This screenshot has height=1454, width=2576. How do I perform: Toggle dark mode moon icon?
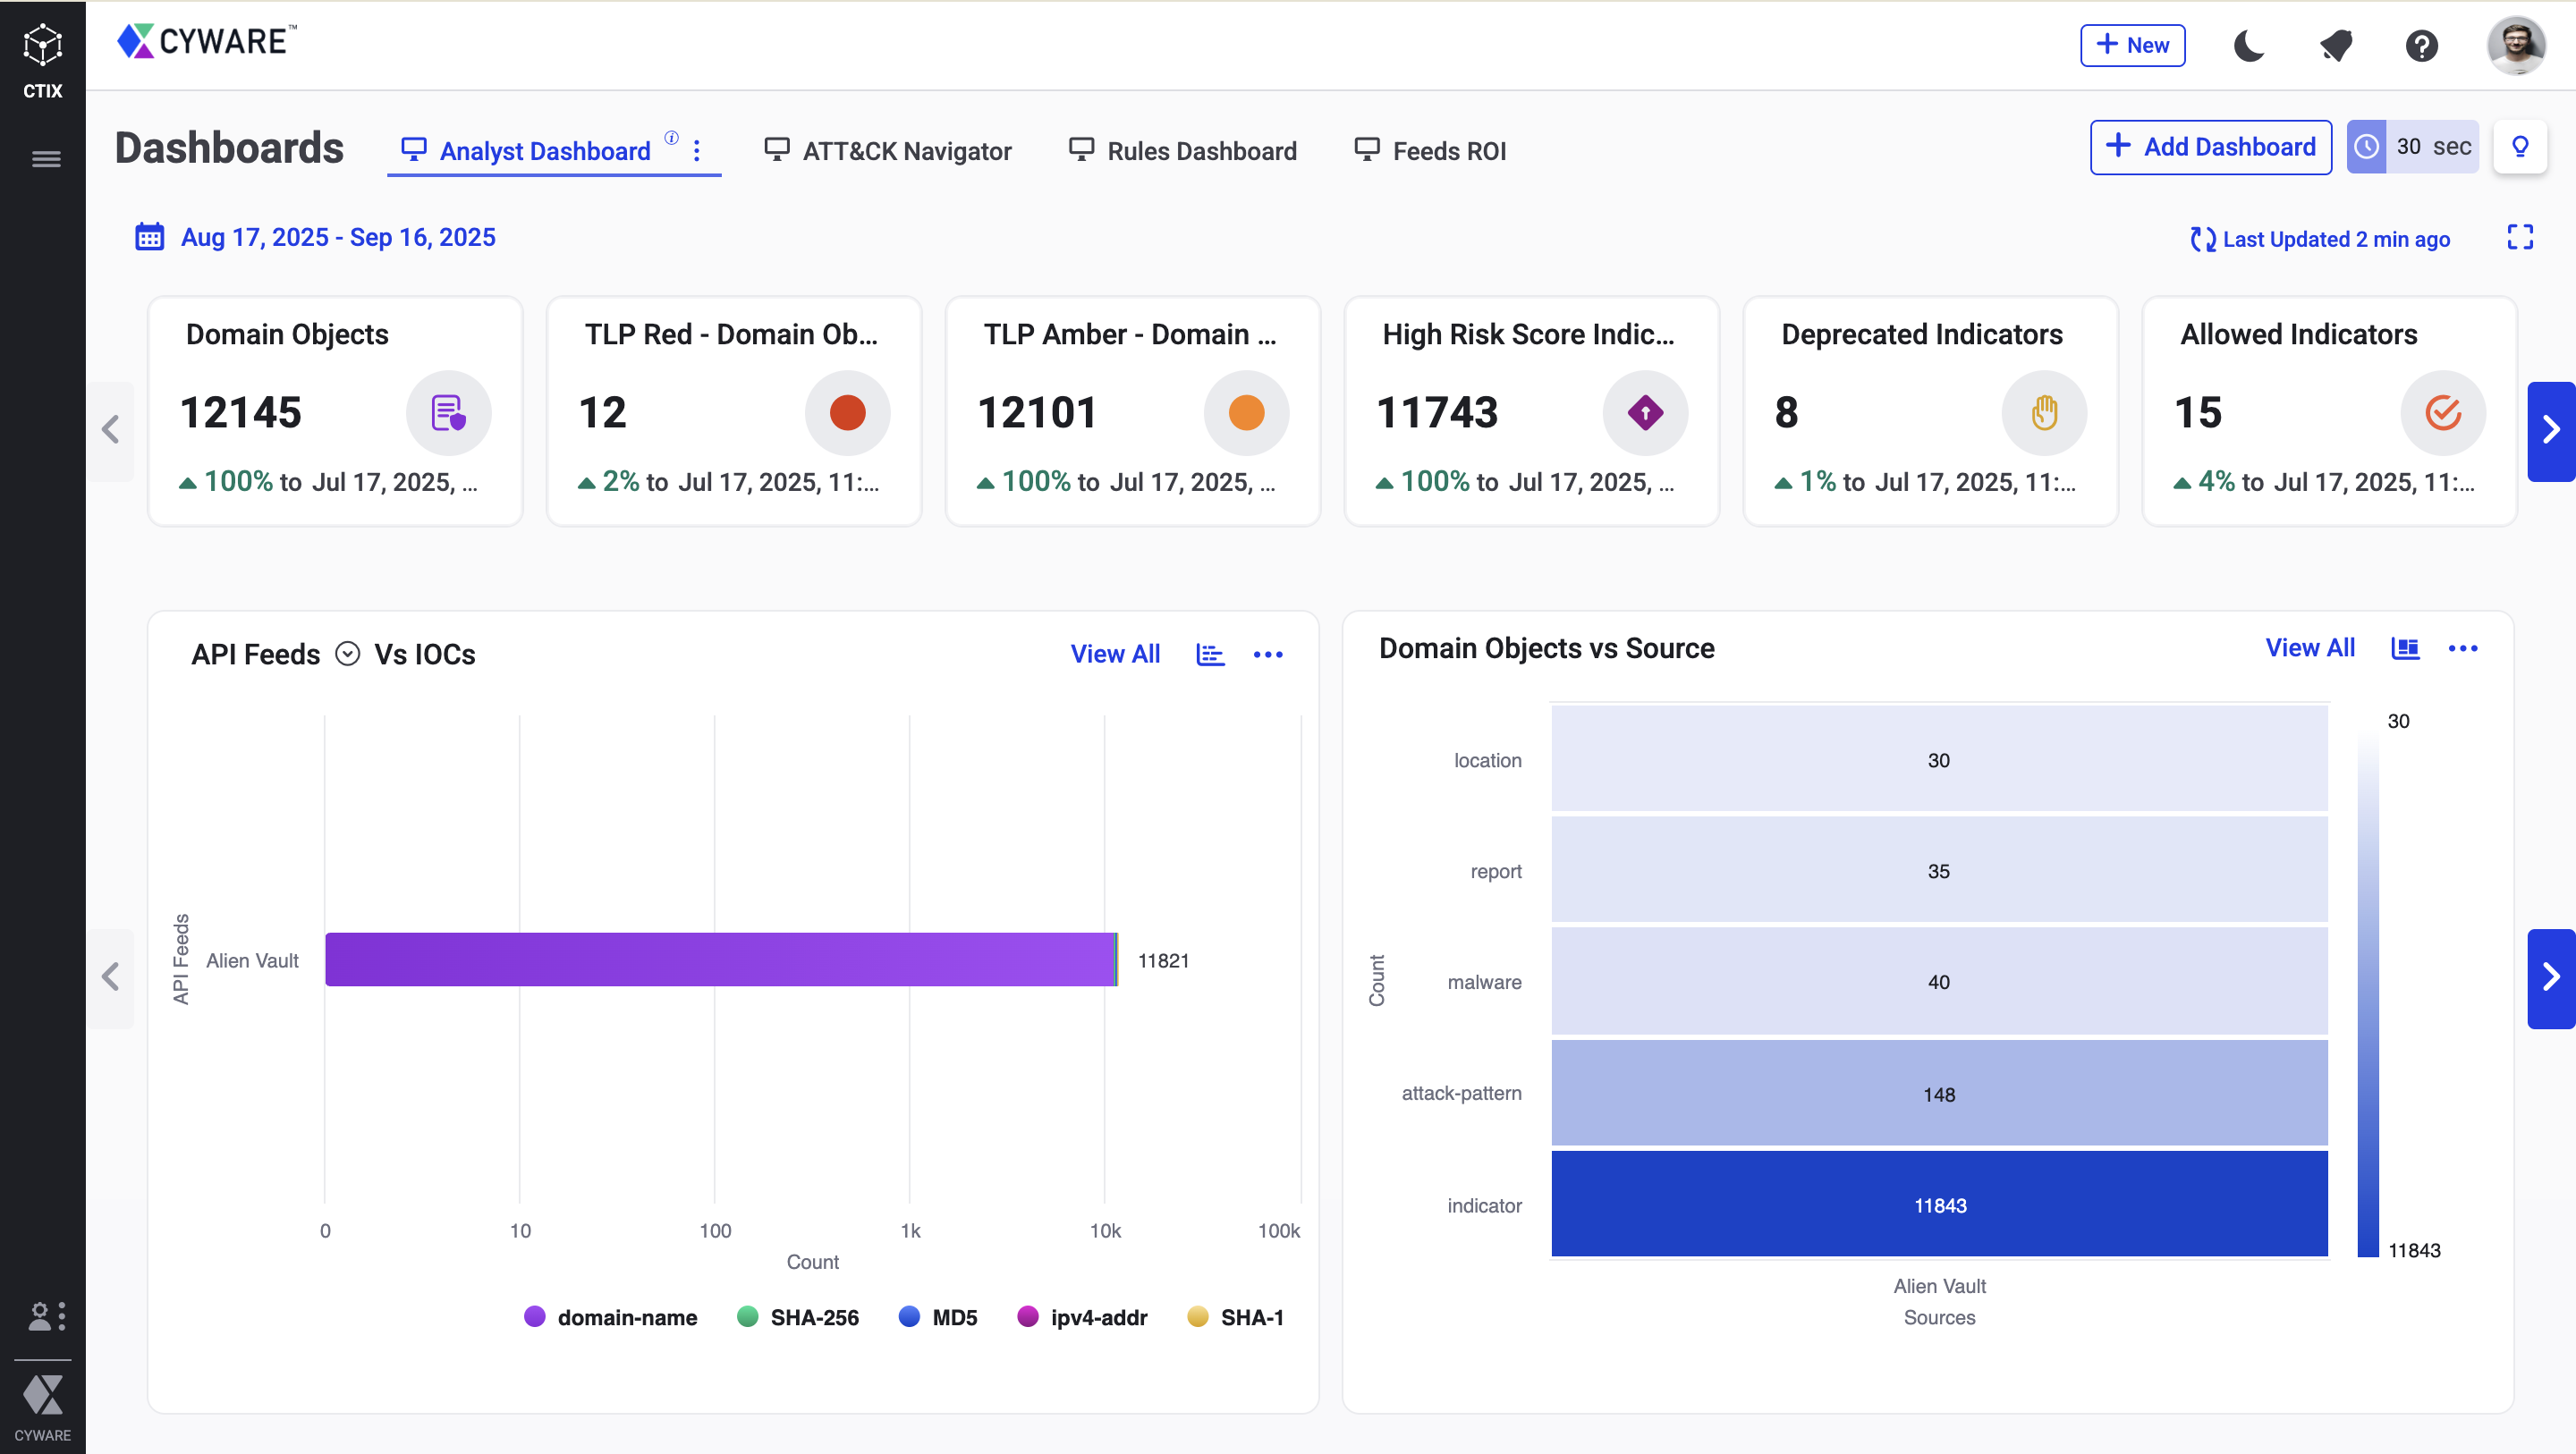click(2248, 46)
